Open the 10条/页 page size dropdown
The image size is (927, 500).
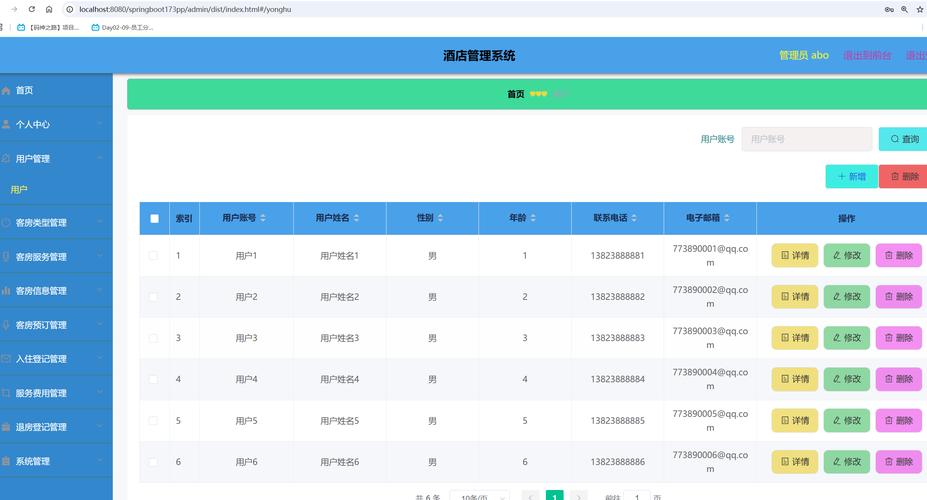[x=479, y=496]
